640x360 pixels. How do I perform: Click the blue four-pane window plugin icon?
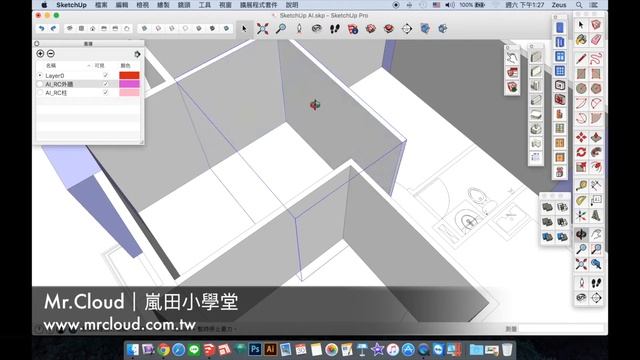pyautogui.click(x=560, y=56)
